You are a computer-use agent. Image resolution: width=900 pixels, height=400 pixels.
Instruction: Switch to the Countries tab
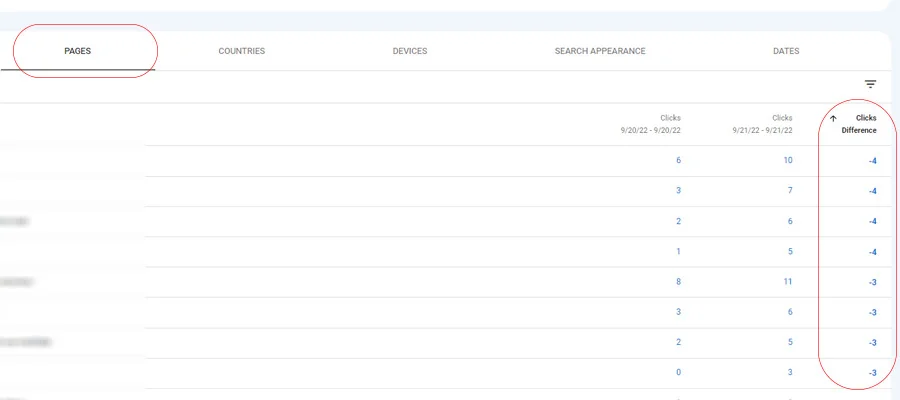click(x=241, y=51)
